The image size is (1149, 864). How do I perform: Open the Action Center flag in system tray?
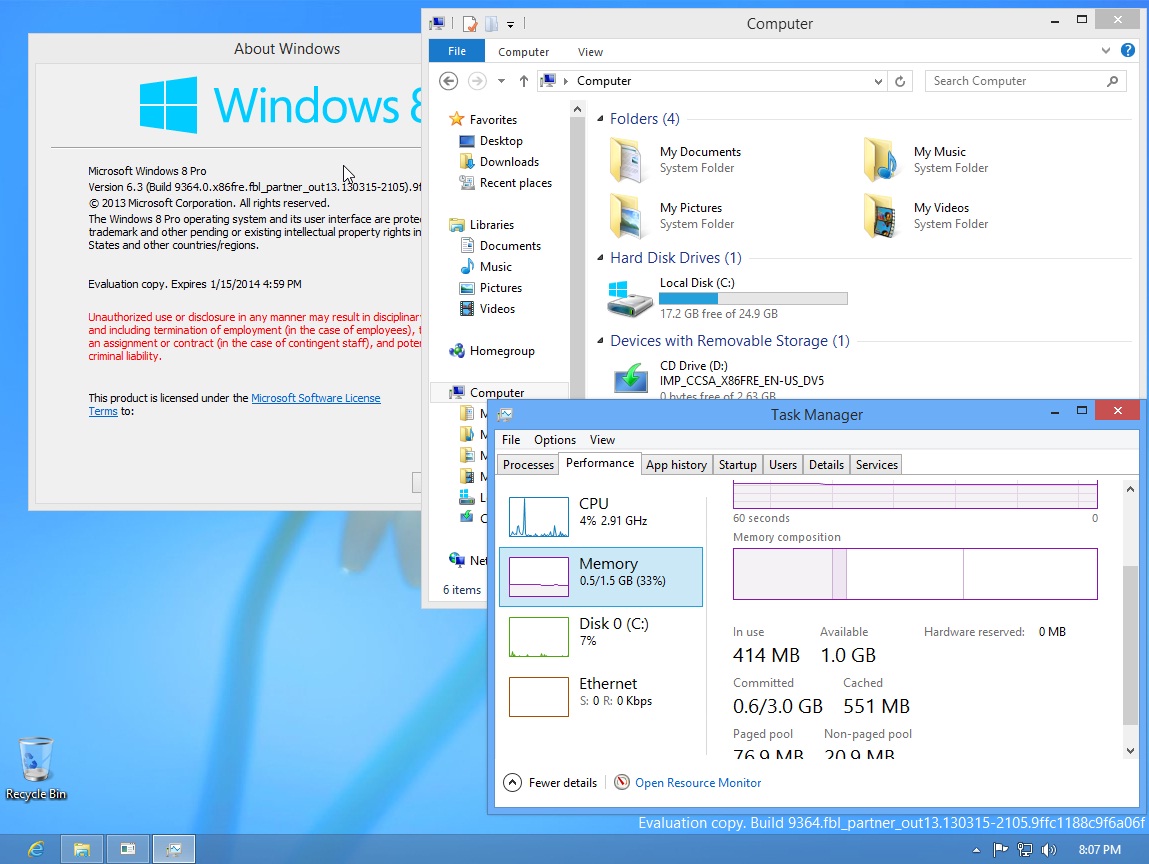999,849
